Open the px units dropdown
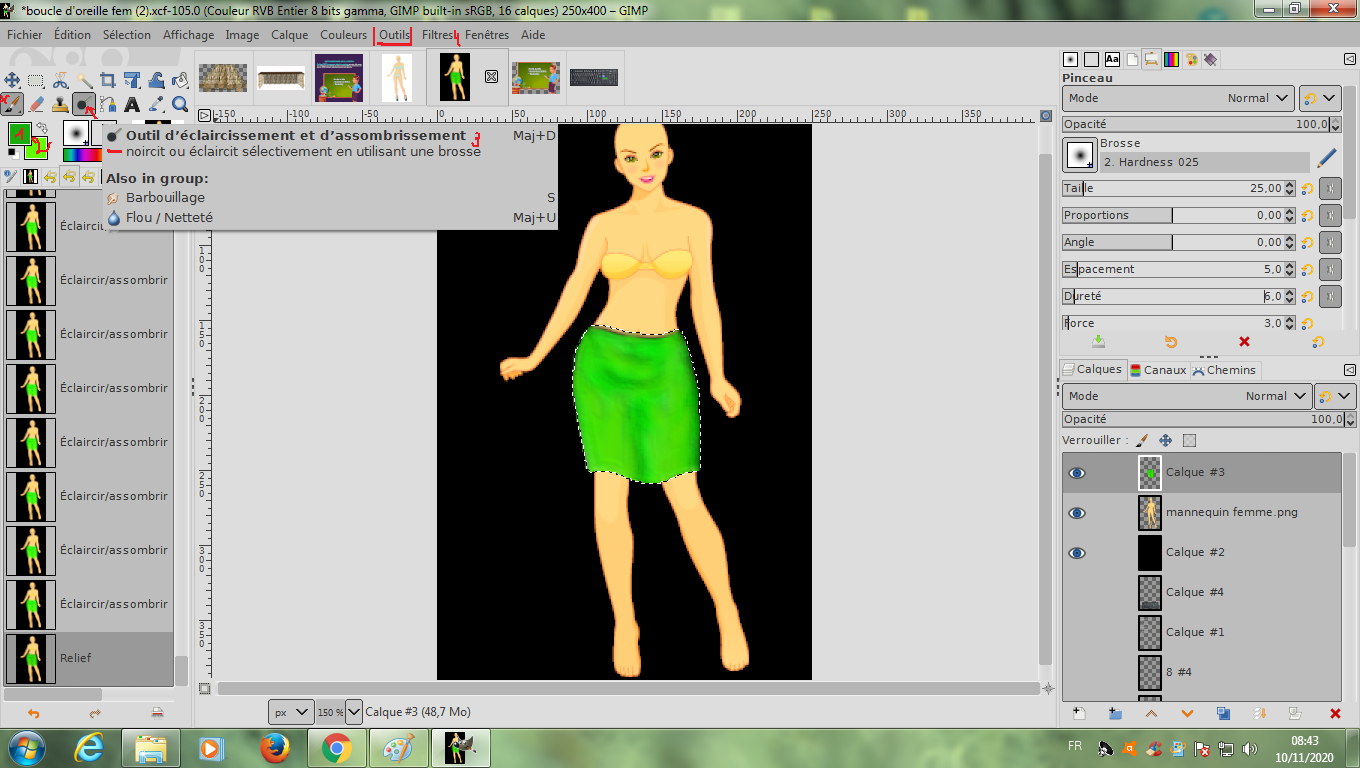Viewport: 1360px width, 768px height. click(x=291, y=712)
